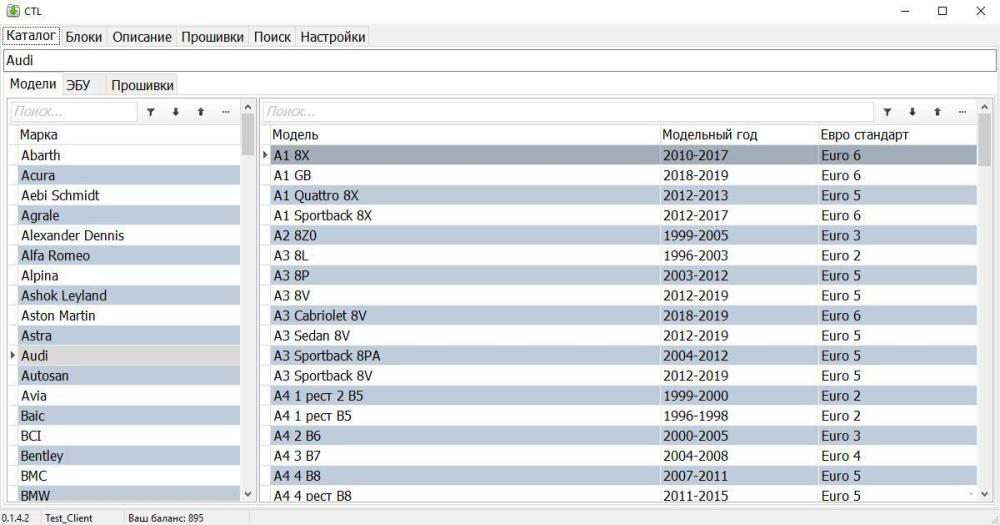The width and height of the screenshot is (1000, 525).
Task: Click the up arrow icon in model panel
Action: click(937, 112)
